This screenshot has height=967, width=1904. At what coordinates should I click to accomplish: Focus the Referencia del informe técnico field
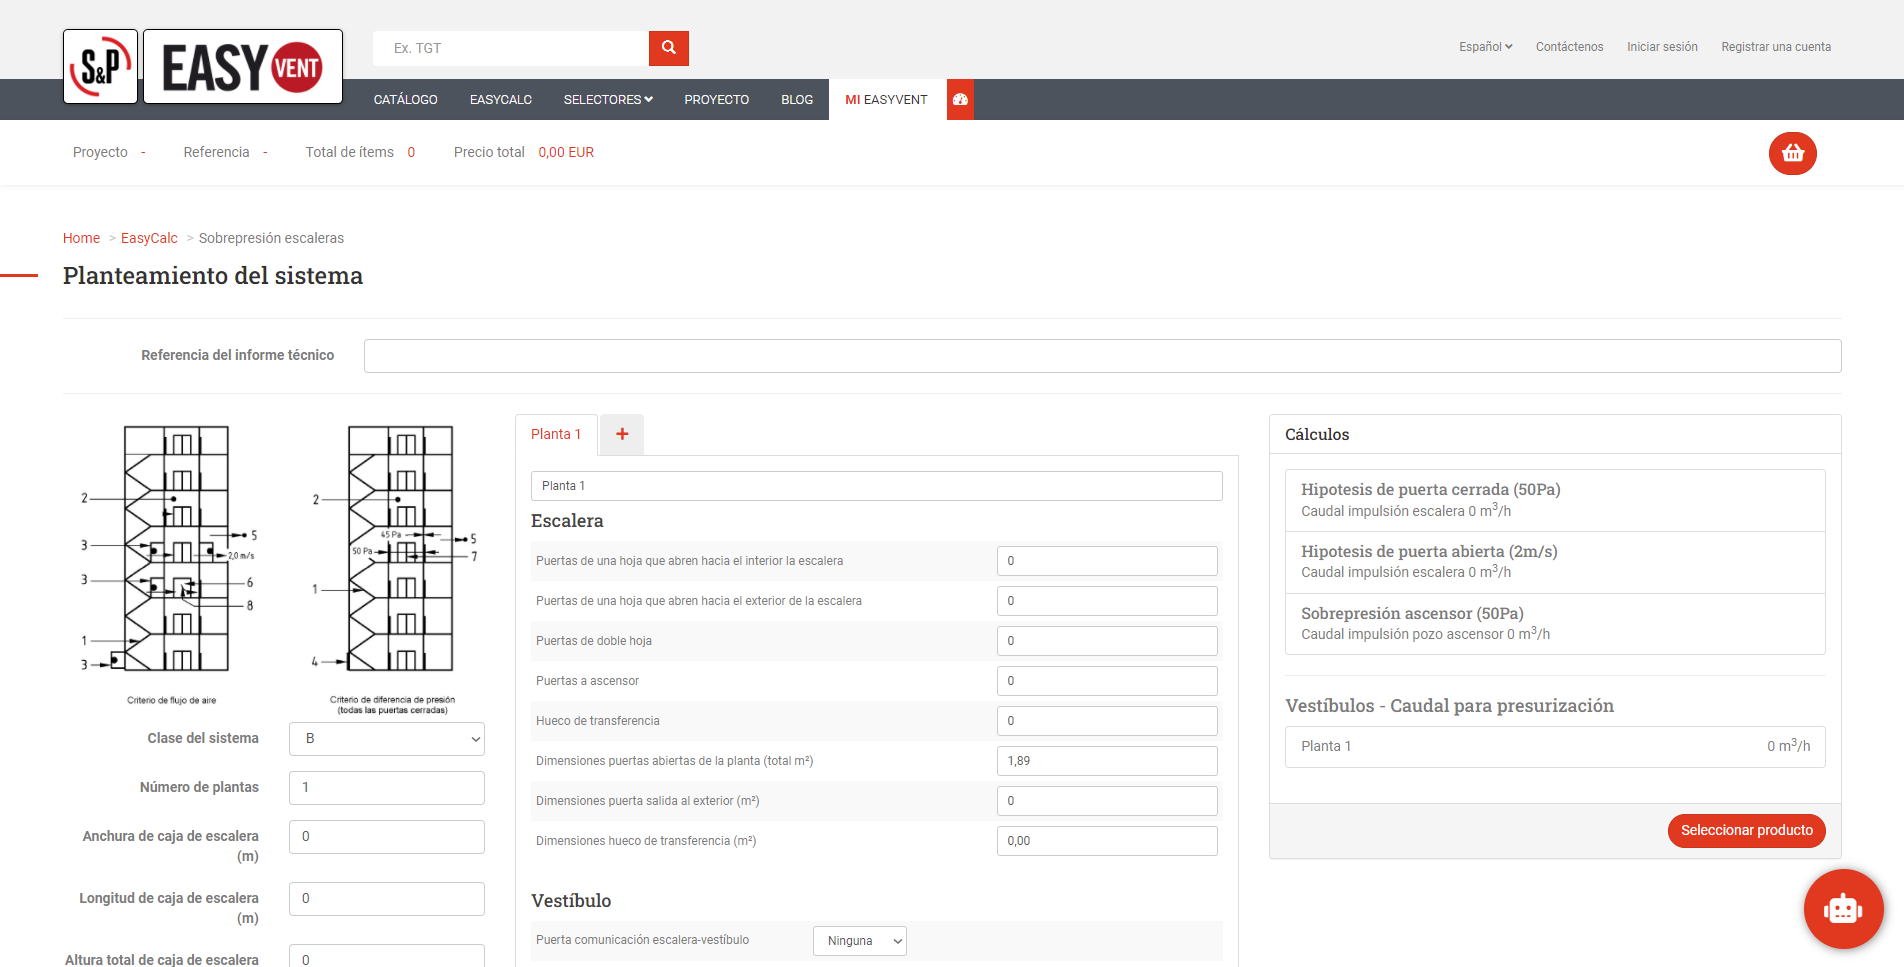pyautogui.click(x=1102, y=356)
